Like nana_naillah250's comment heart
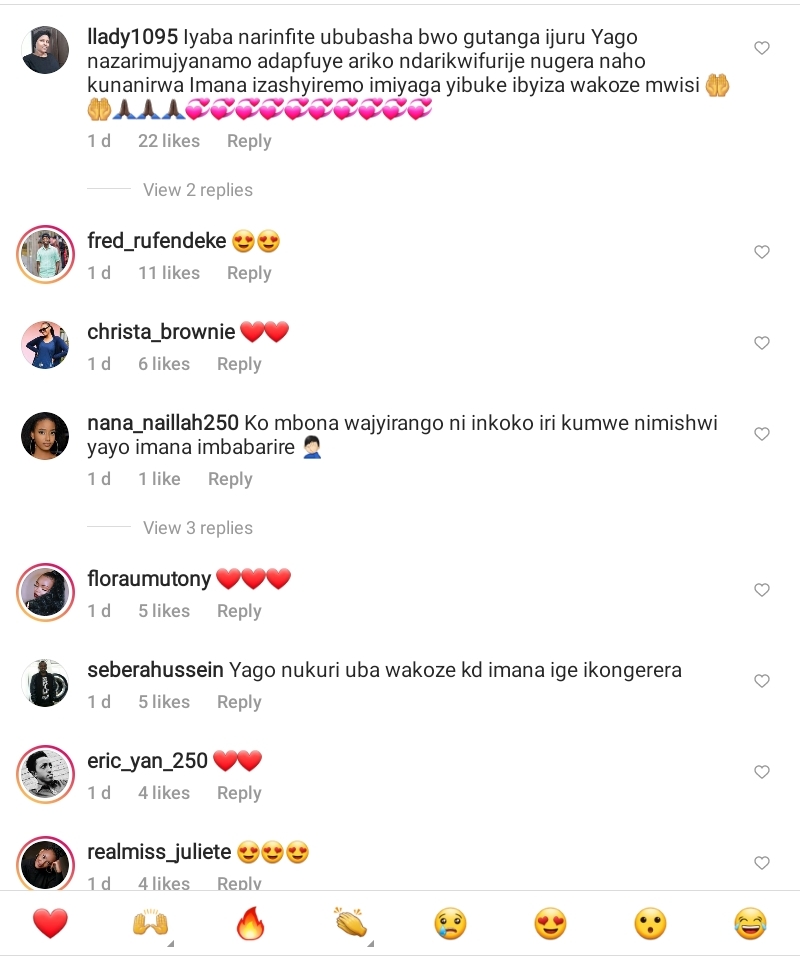The image size is (800, 959). click(761, 434)
